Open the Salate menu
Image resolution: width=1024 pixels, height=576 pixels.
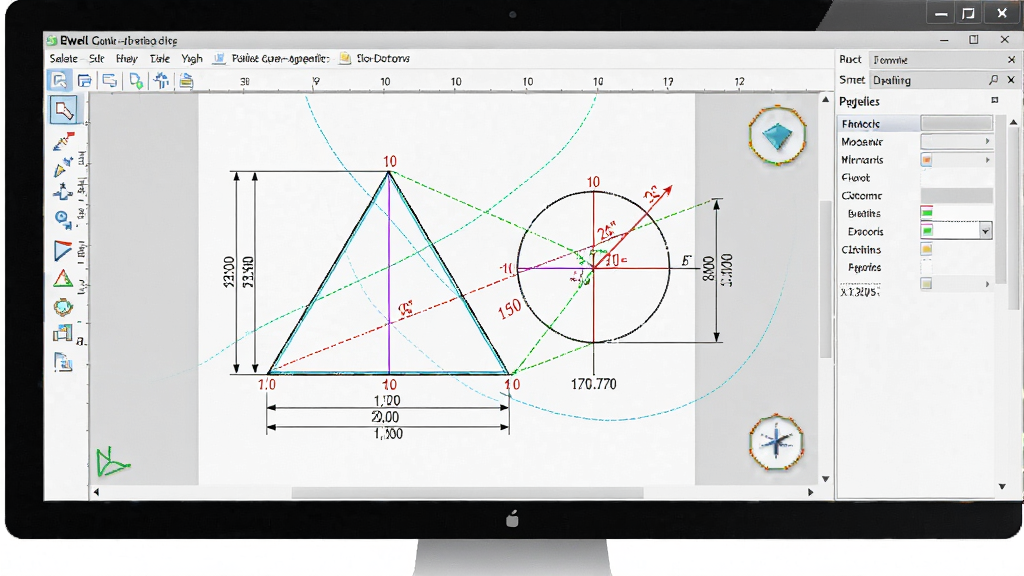63,59
